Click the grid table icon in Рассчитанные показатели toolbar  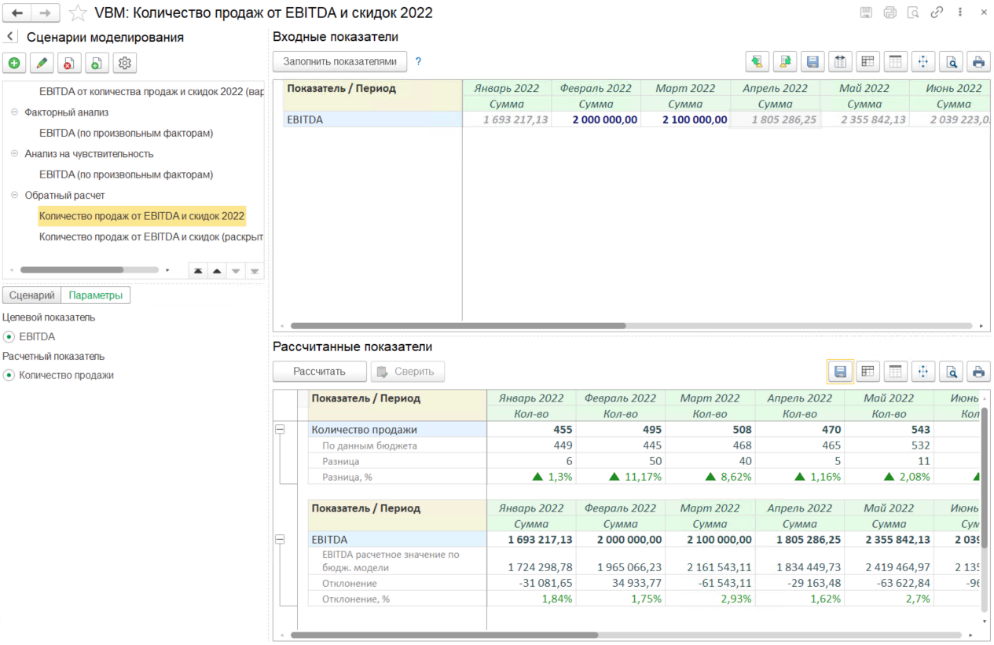tap(868, 372)
